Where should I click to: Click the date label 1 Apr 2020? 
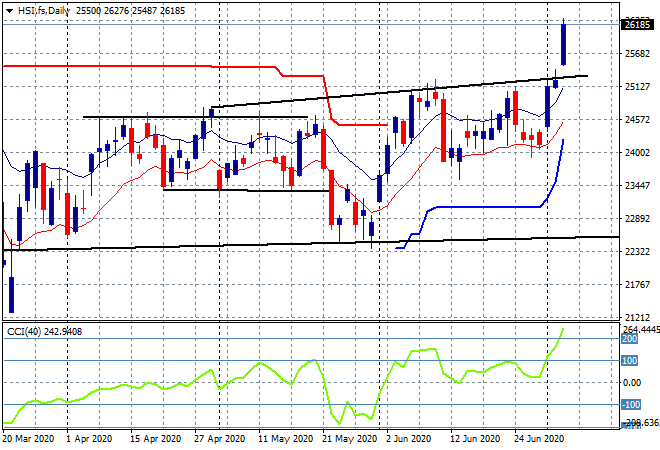click(x=89, y=439)
